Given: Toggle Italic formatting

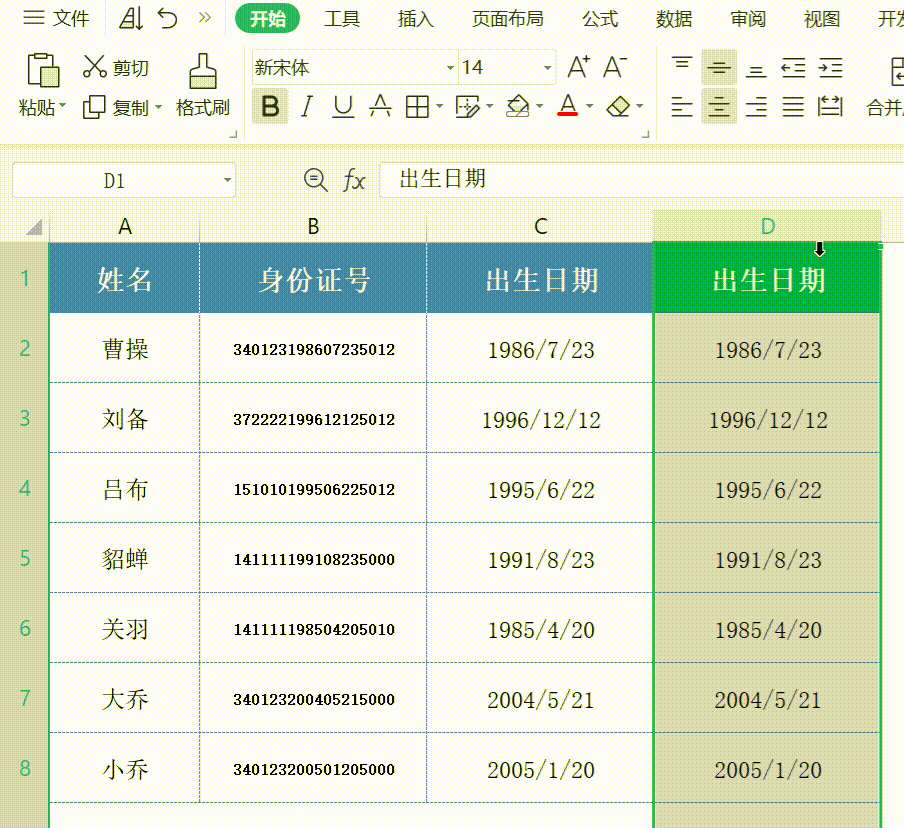Looking at the screenshot, I should 307,107.
